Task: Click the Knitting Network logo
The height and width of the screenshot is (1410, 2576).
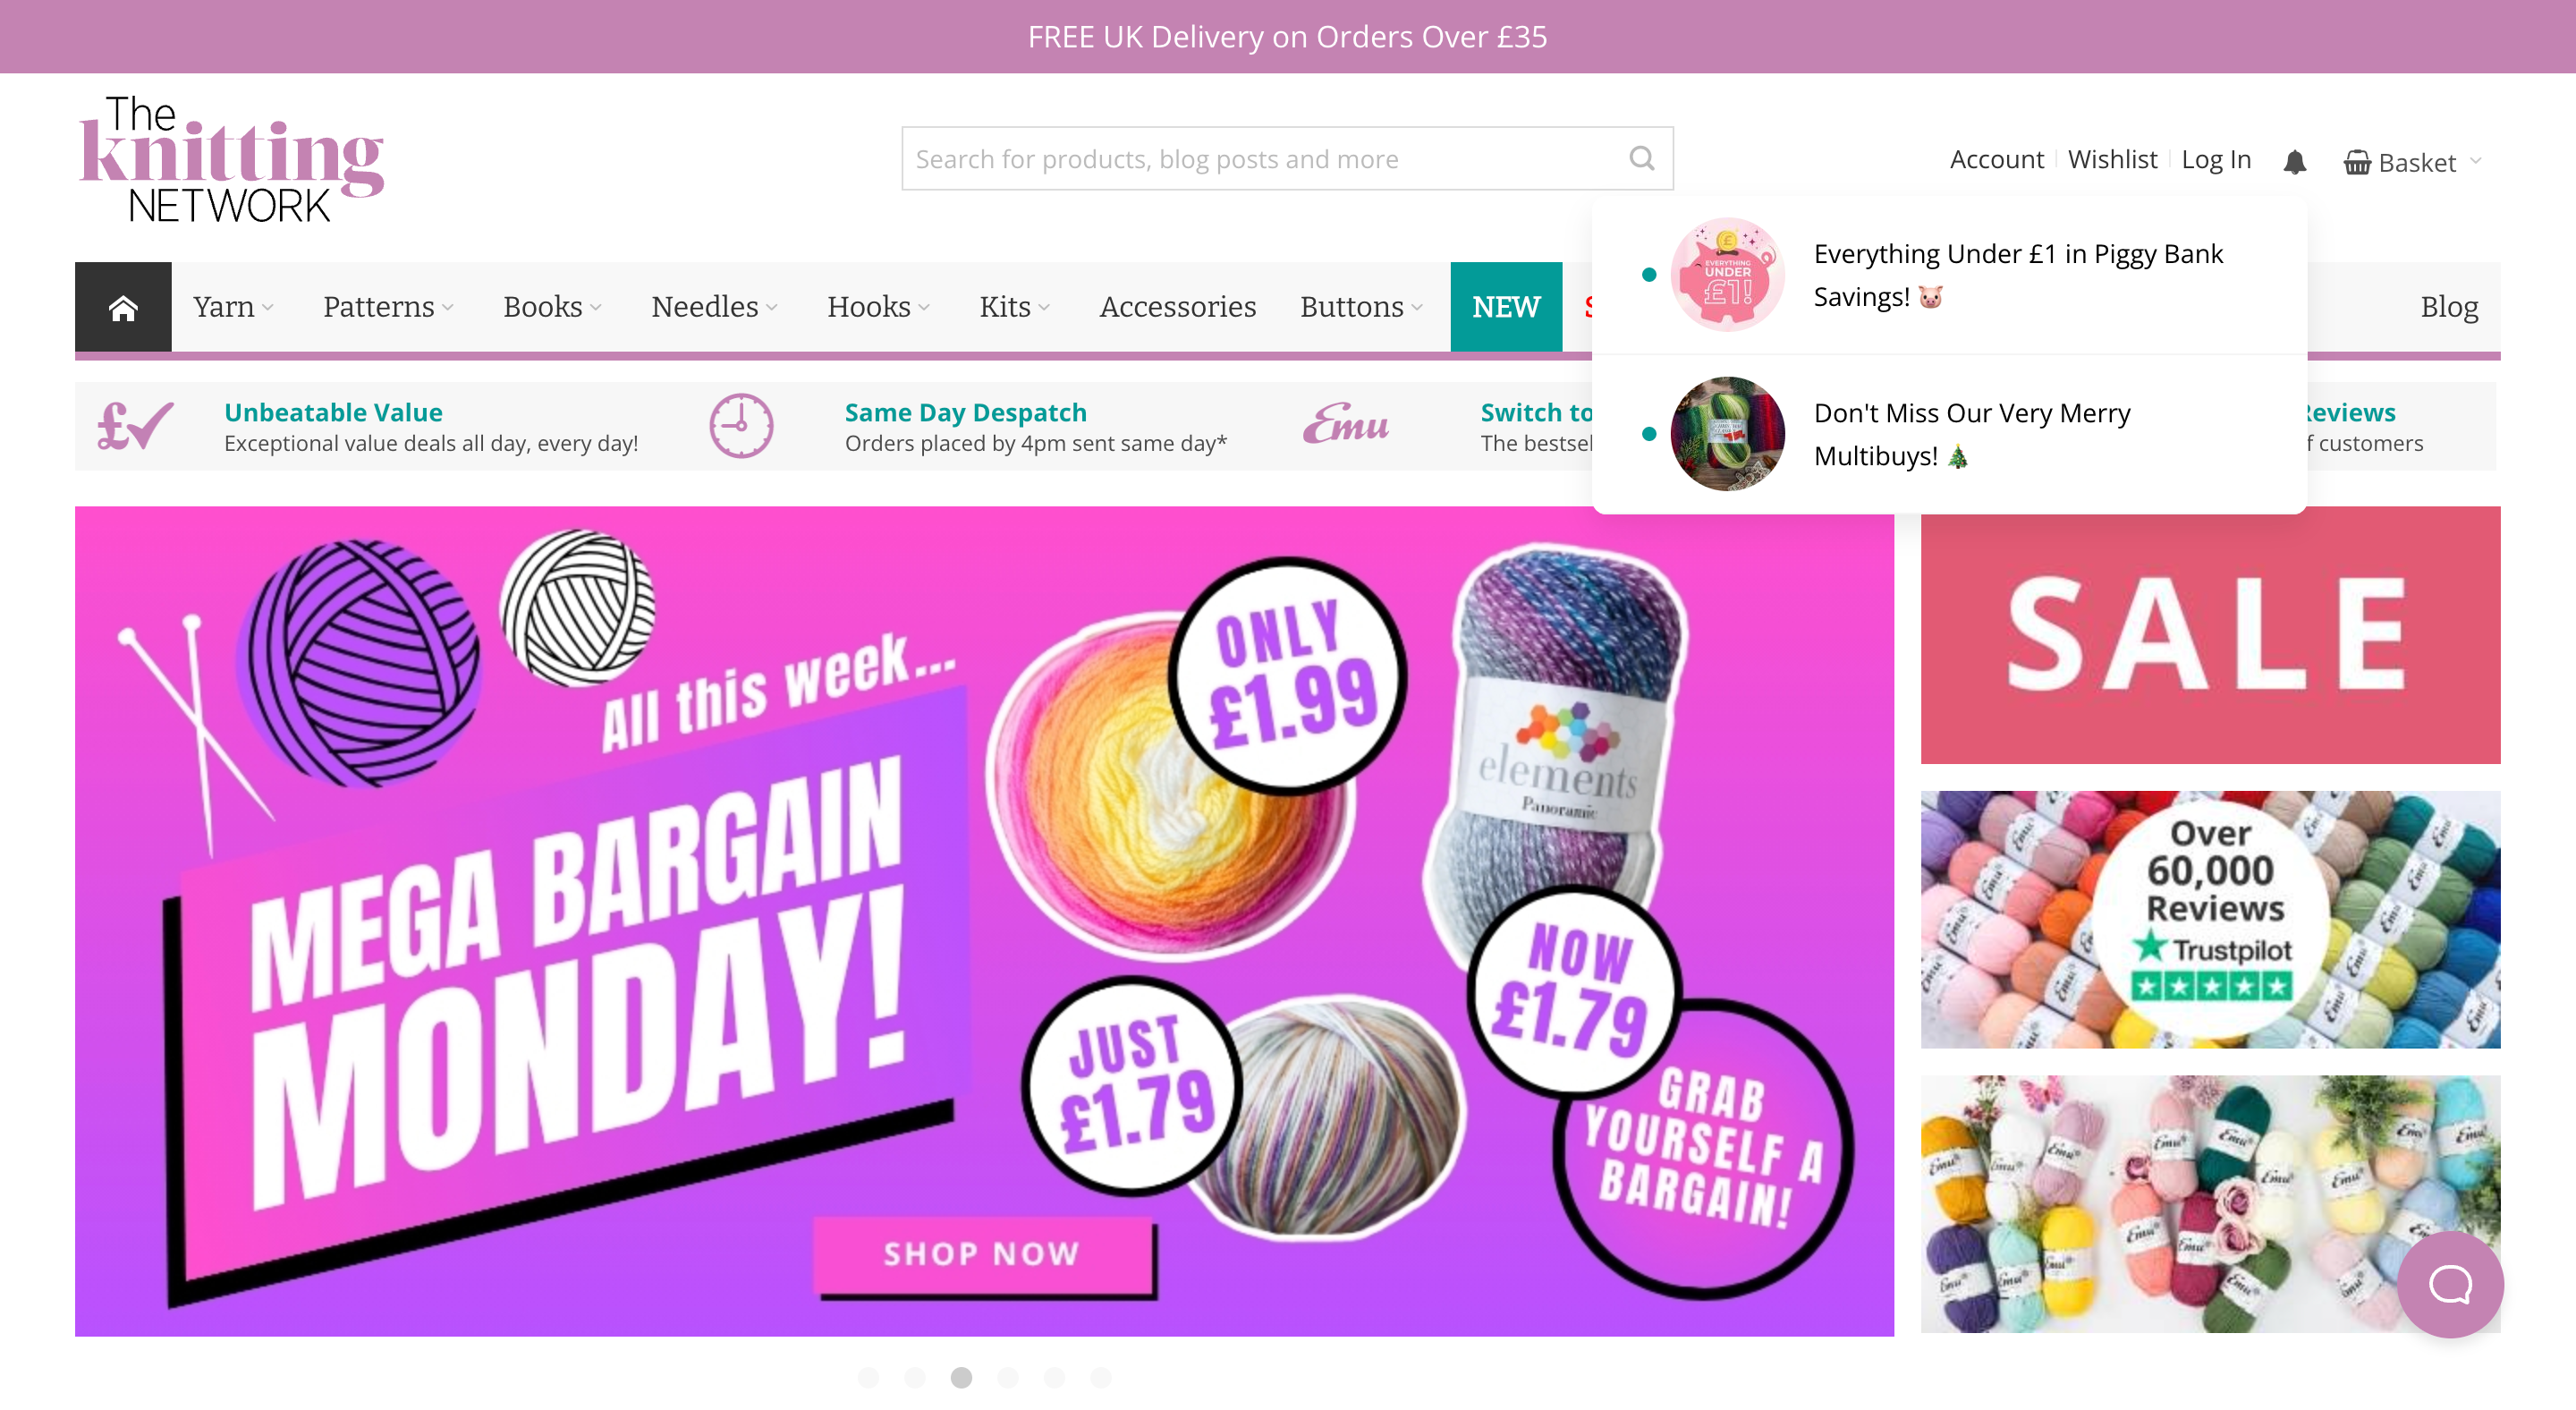Action: (x=231, y=160)
